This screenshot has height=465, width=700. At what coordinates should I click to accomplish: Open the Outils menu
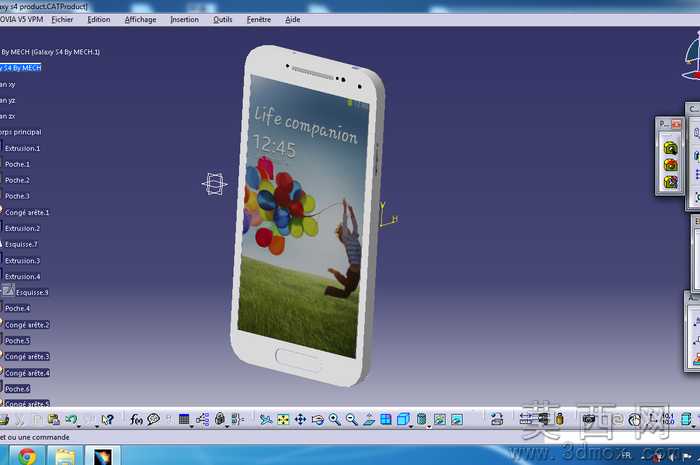(222, 20)
